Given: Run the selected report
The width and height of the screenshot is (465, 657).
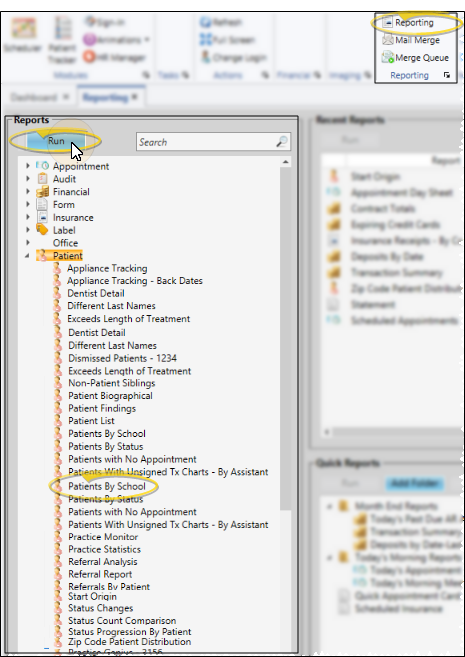Looking at the screenshot, I should (x=56, y=141).
